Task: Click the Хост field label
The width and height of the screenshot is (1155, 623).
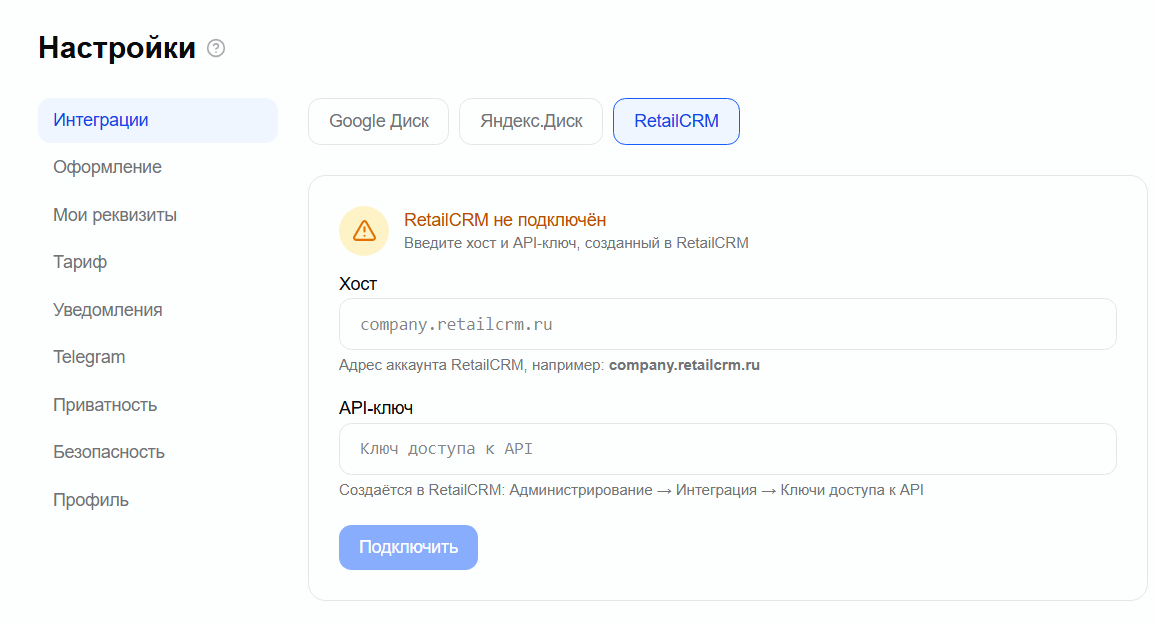Action: tap(358, 284)
